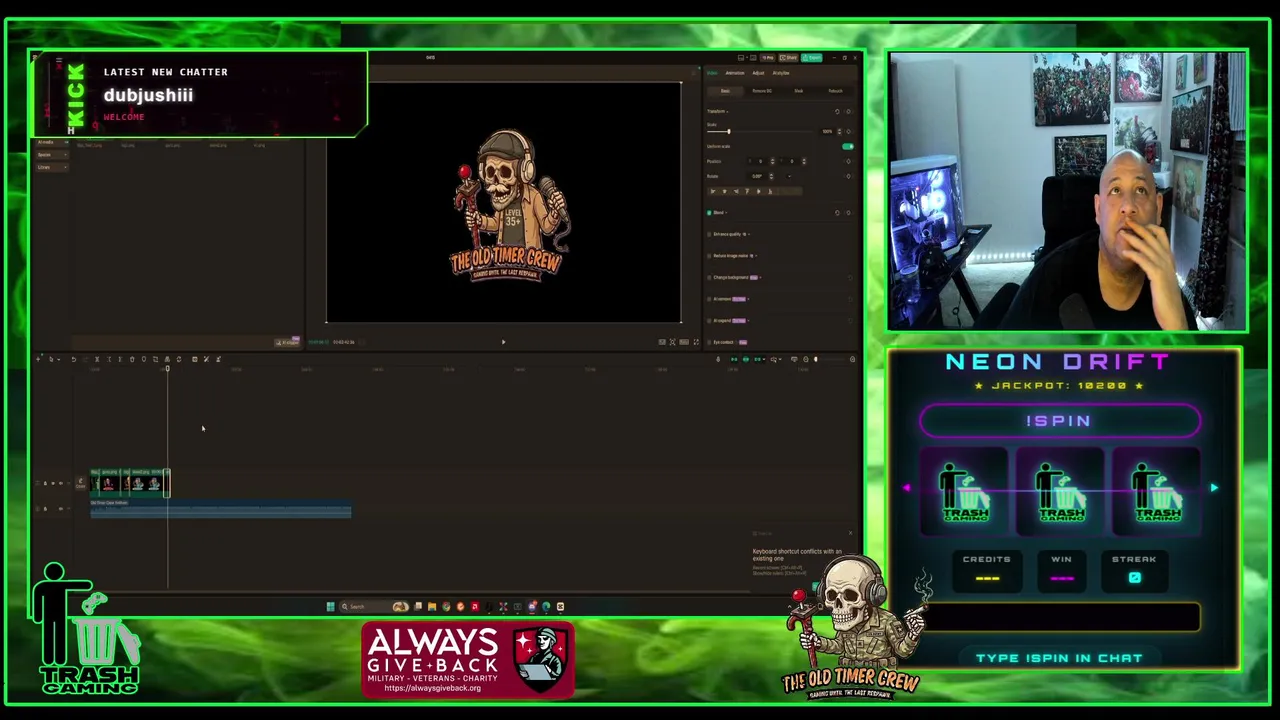Reset the Transform settings
This screenshot has width=1280, height=720.
[x=837, y=112]
